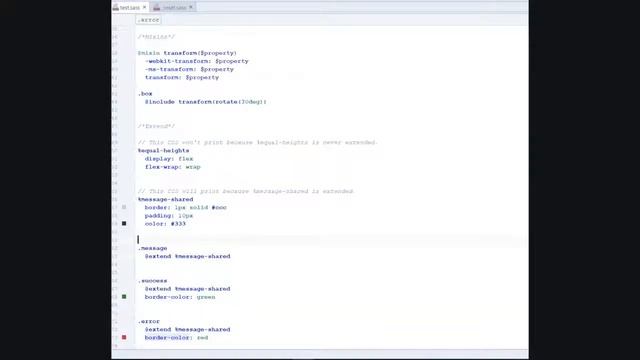Image resolution: width=640 pixels, height=360 pixels.
Task: Click the '-webkit-transform: $property' line
Action: 197,61
